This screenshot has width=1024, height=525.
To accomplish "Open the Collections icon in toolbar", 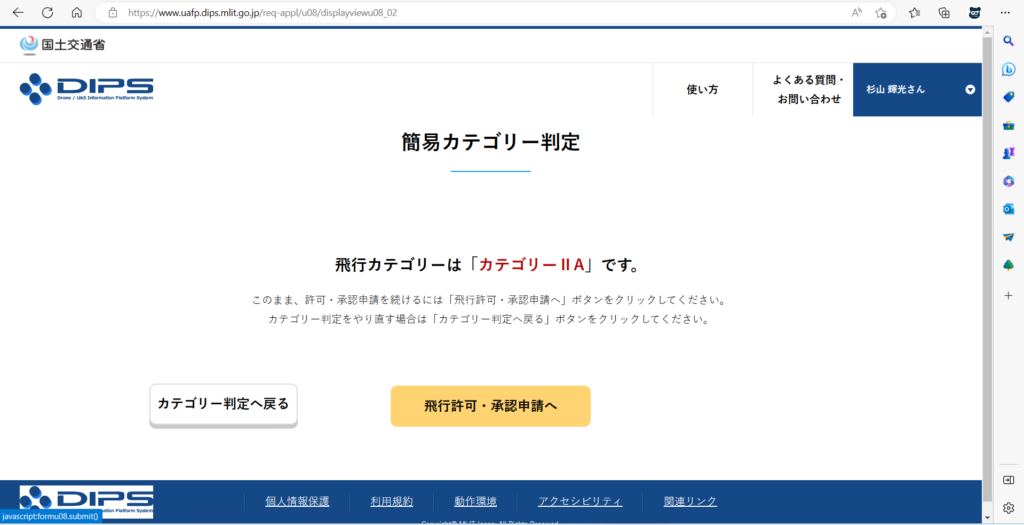I will point(944,13).
